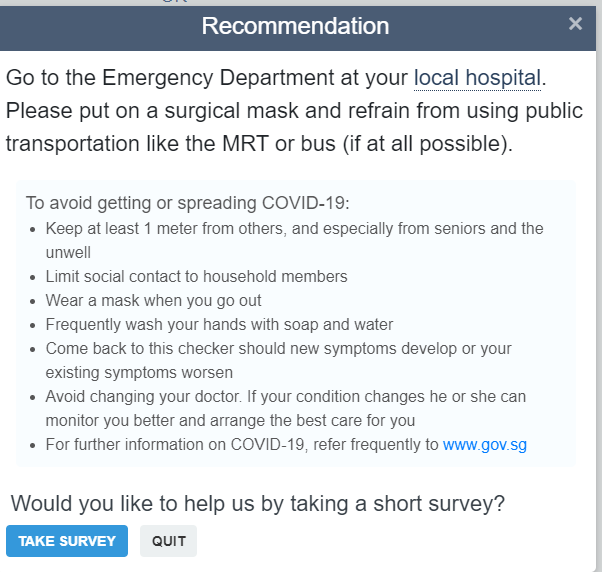
Task: Close the Recommendation dialog with the X
Action: (x=575, y=24)
